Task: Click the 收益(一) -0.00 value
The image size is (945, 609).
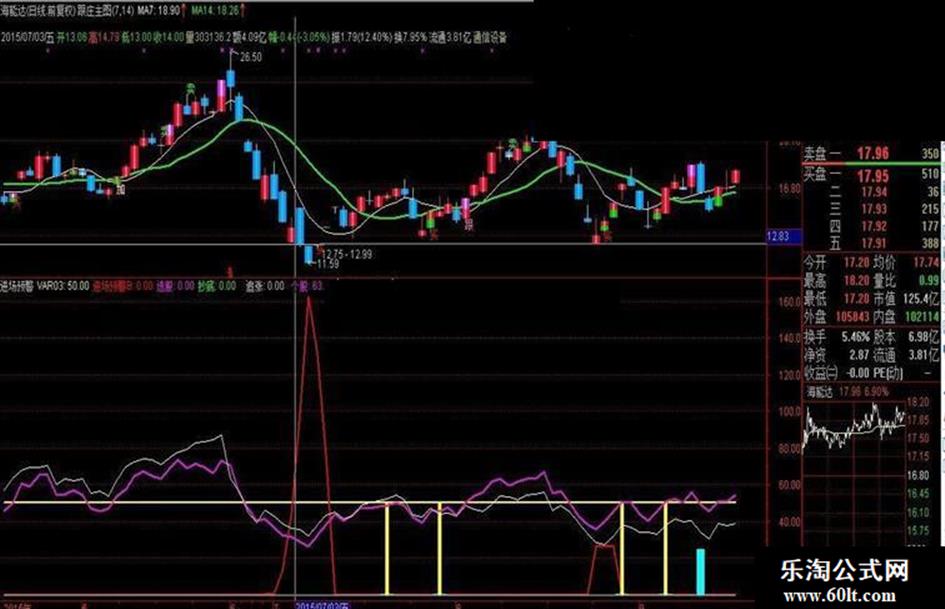Action: (857, 373)
